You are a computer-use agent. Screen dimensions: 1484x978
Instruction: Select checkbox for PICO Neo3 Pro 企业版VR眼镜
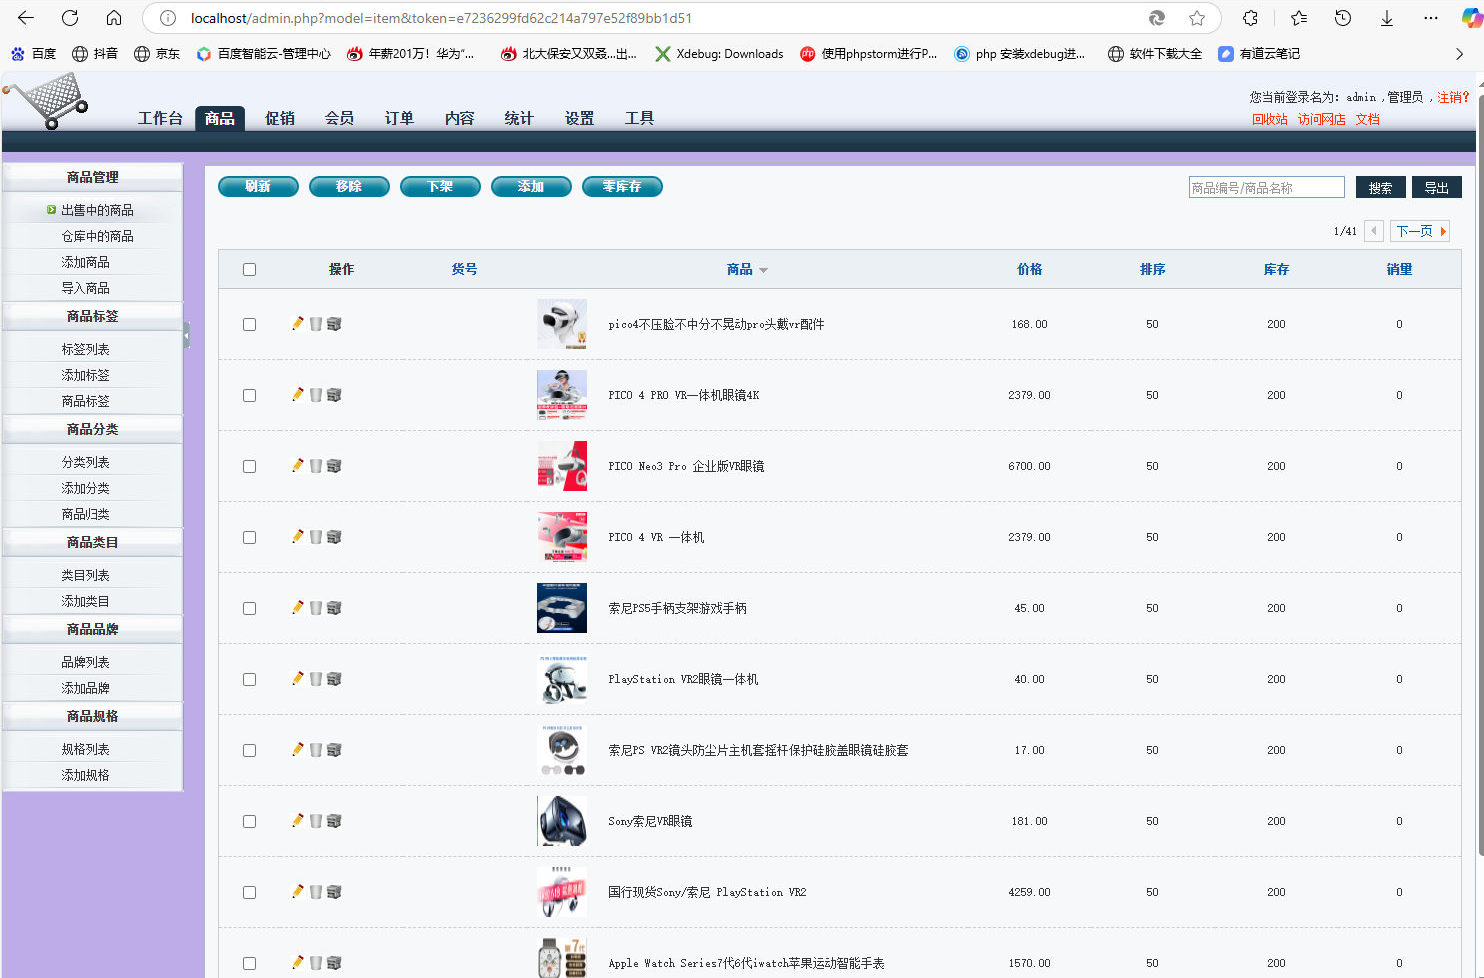249,467
